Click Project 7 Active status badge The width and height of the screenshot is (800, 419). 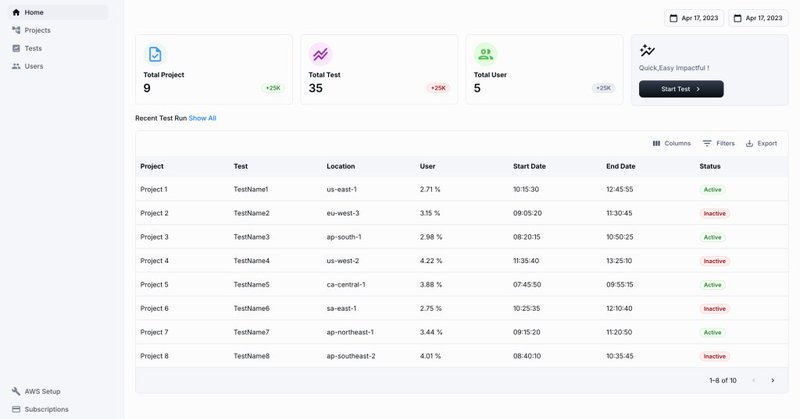pos(713,332)
